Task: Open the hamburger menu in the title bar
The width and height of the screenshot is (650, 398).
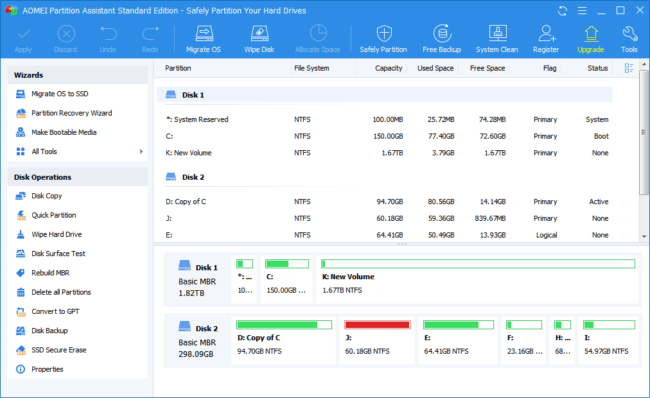Action: click(582, 11)
